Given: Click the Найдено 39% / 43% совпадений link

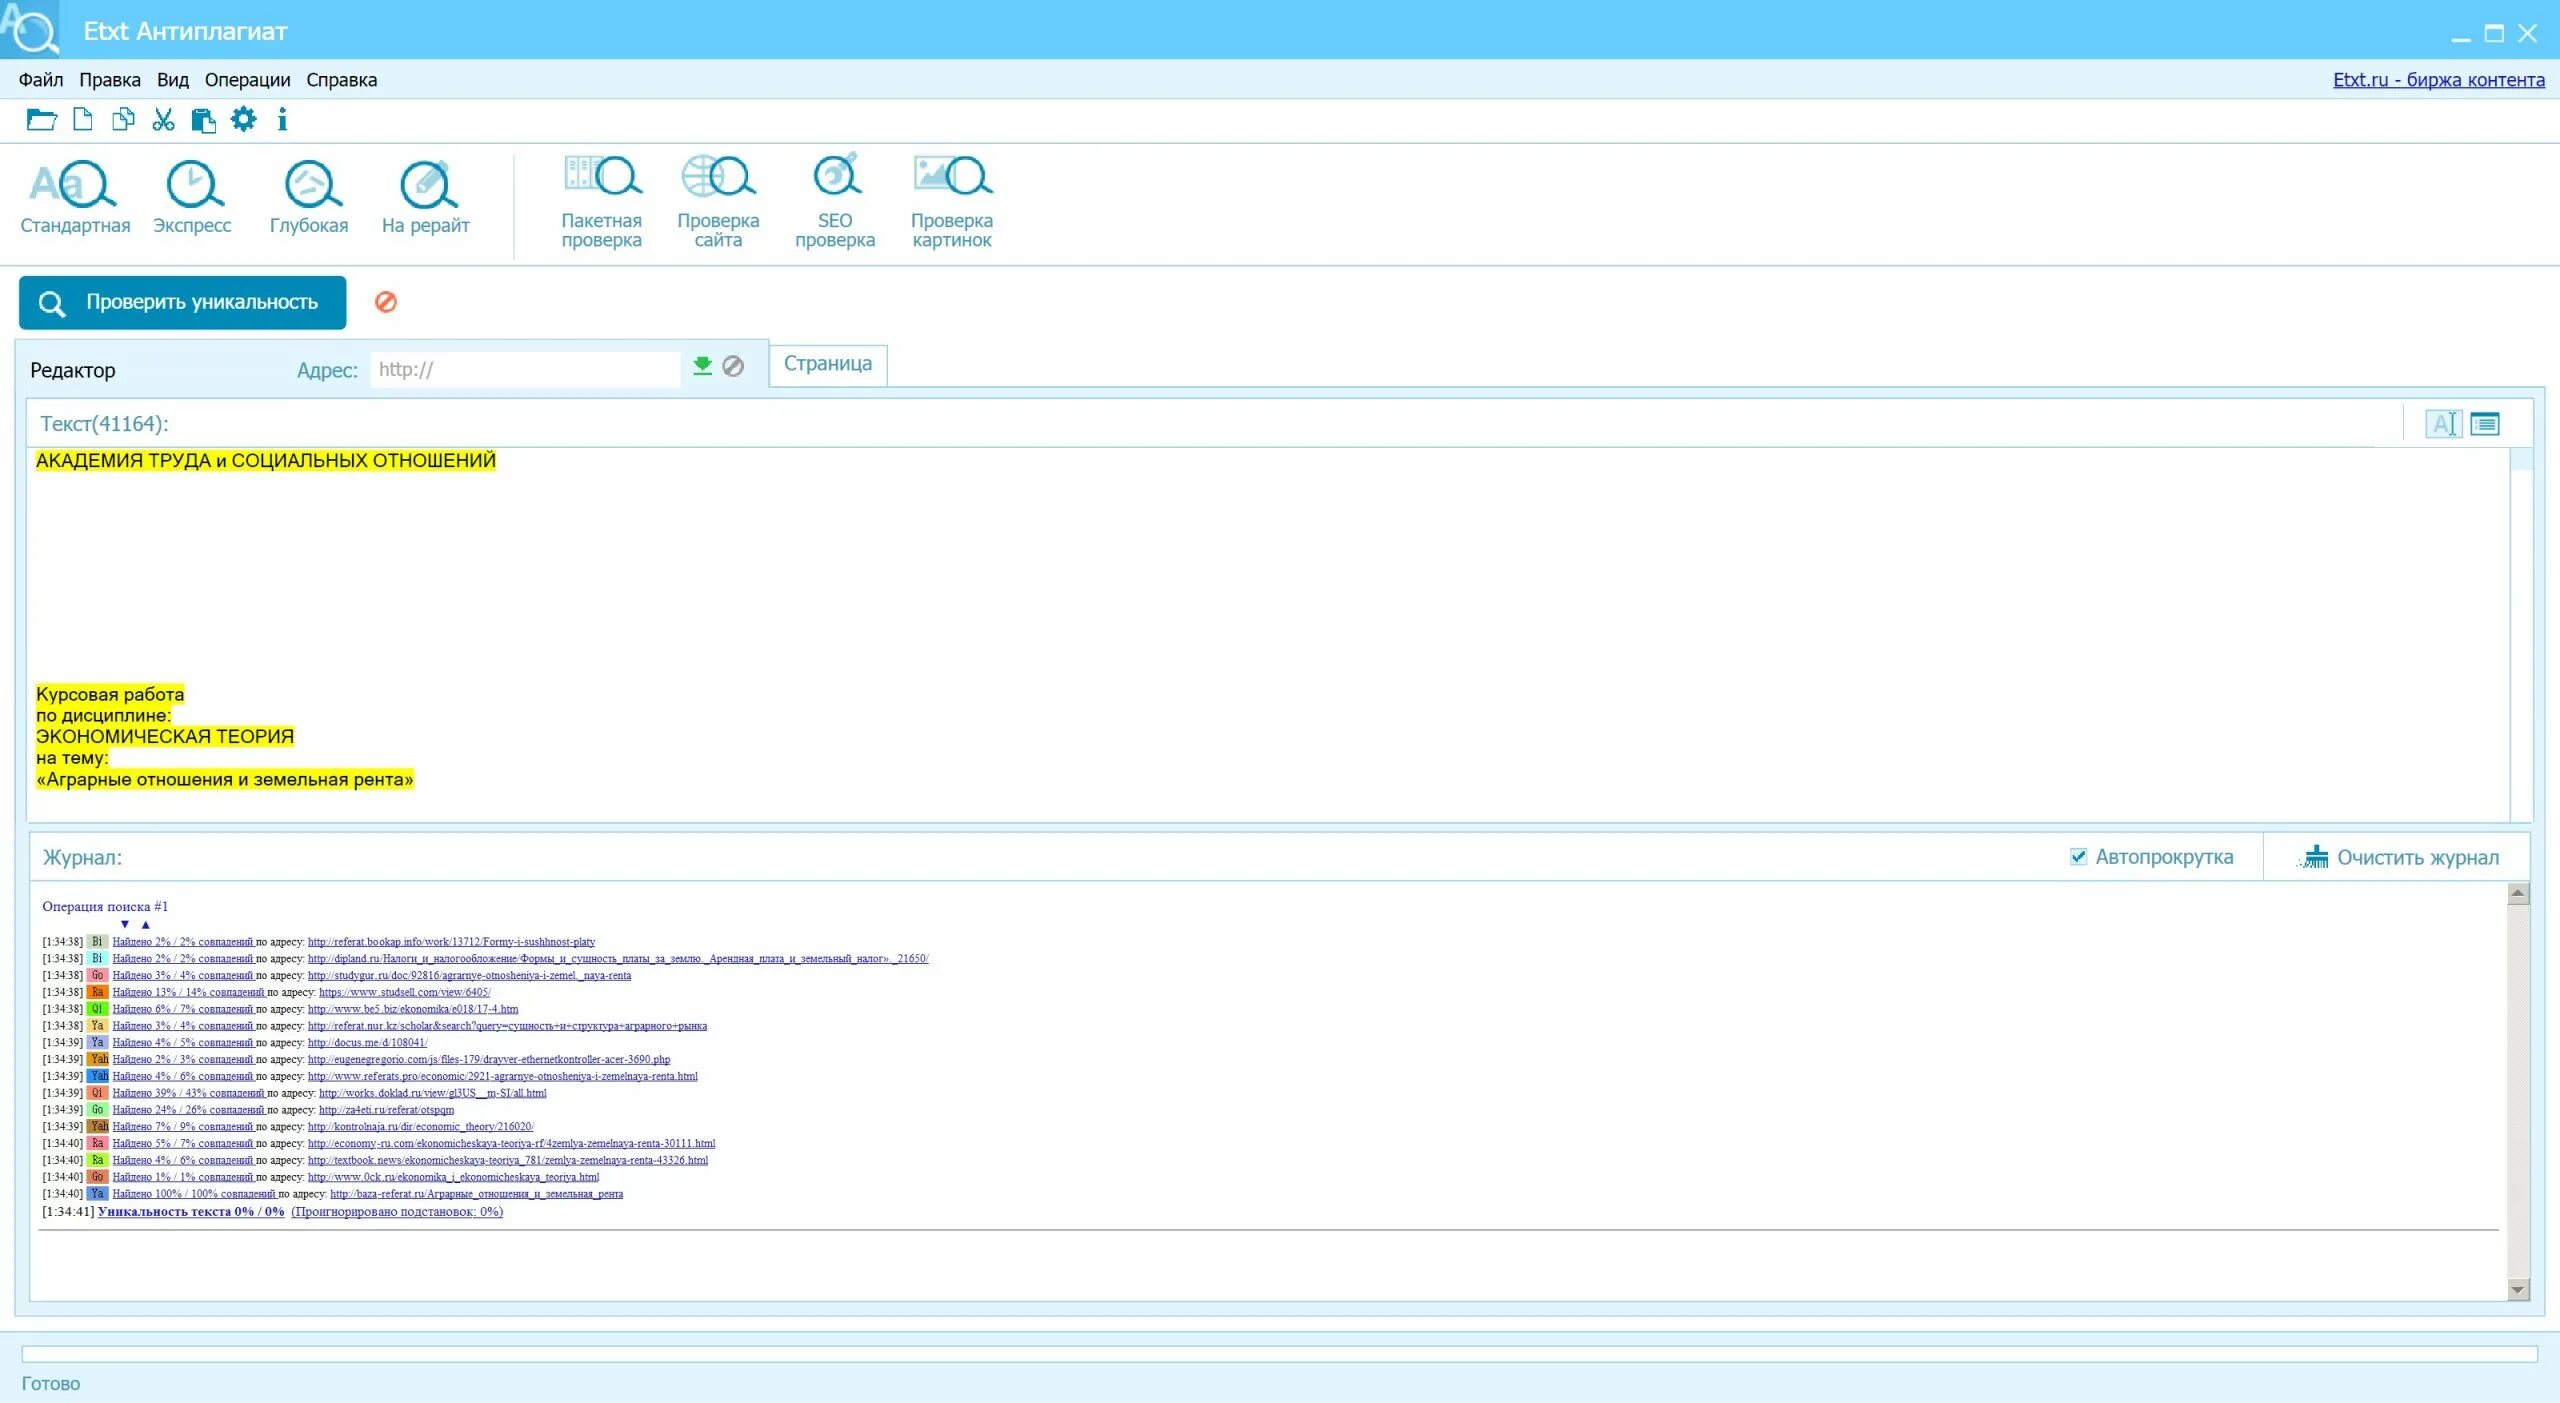Looking at the screenshot, I should 188,1093.
